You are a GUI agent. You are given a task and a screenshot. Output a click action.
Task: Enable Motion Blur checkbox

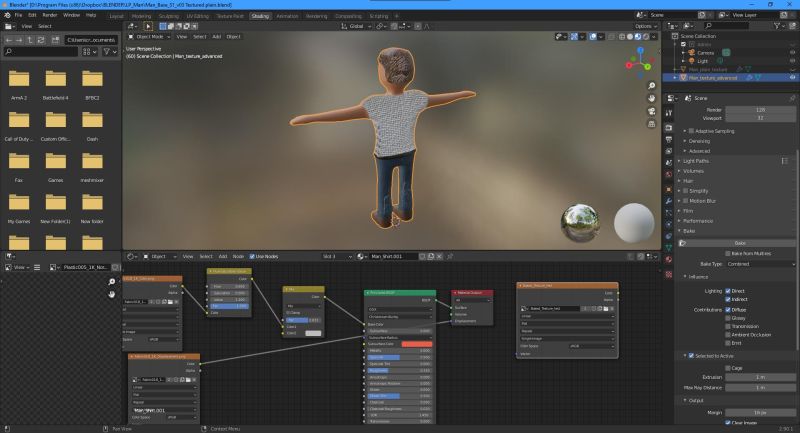[x=685, y=201]
